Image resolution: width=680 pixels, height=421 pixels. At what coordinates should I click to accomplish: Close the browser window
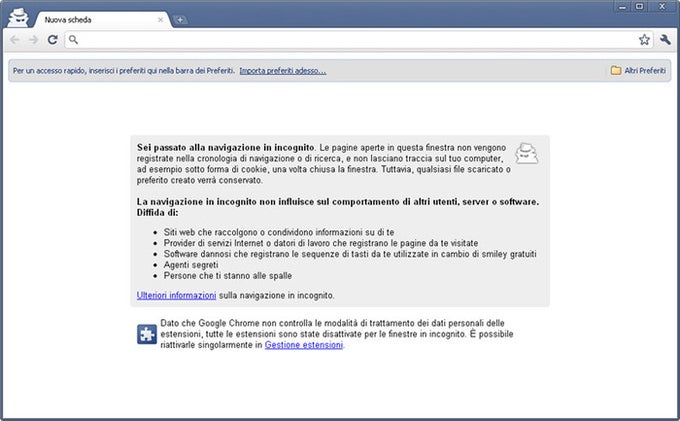[x=662, y=7]
